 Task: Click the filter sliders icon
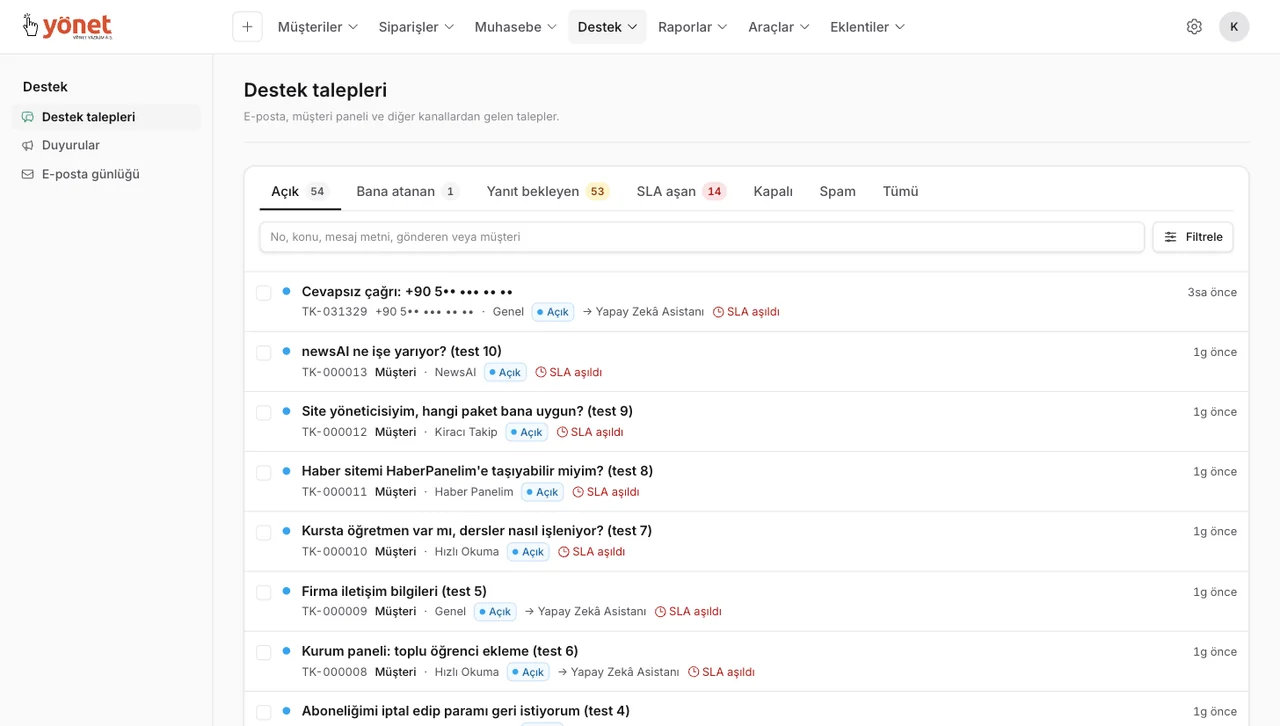click(x=1170, y=237)
